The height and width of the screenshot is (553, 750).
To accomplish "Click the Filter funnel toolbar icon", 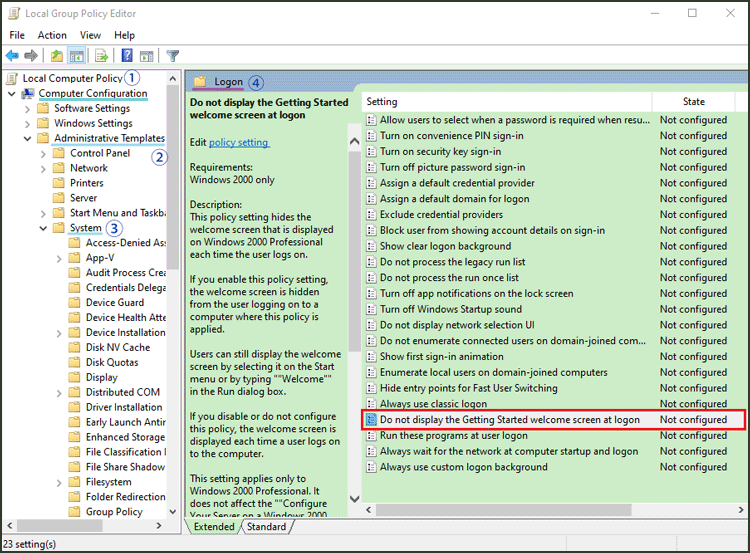I will [x=172, y=56].
